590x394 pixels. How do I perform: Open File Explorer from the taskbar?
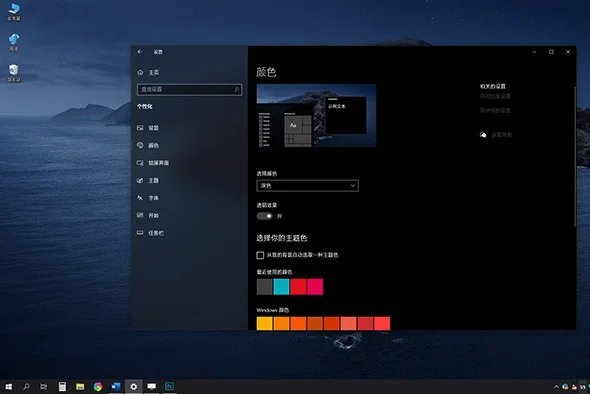pyautogui.click(x=80, y=386)
